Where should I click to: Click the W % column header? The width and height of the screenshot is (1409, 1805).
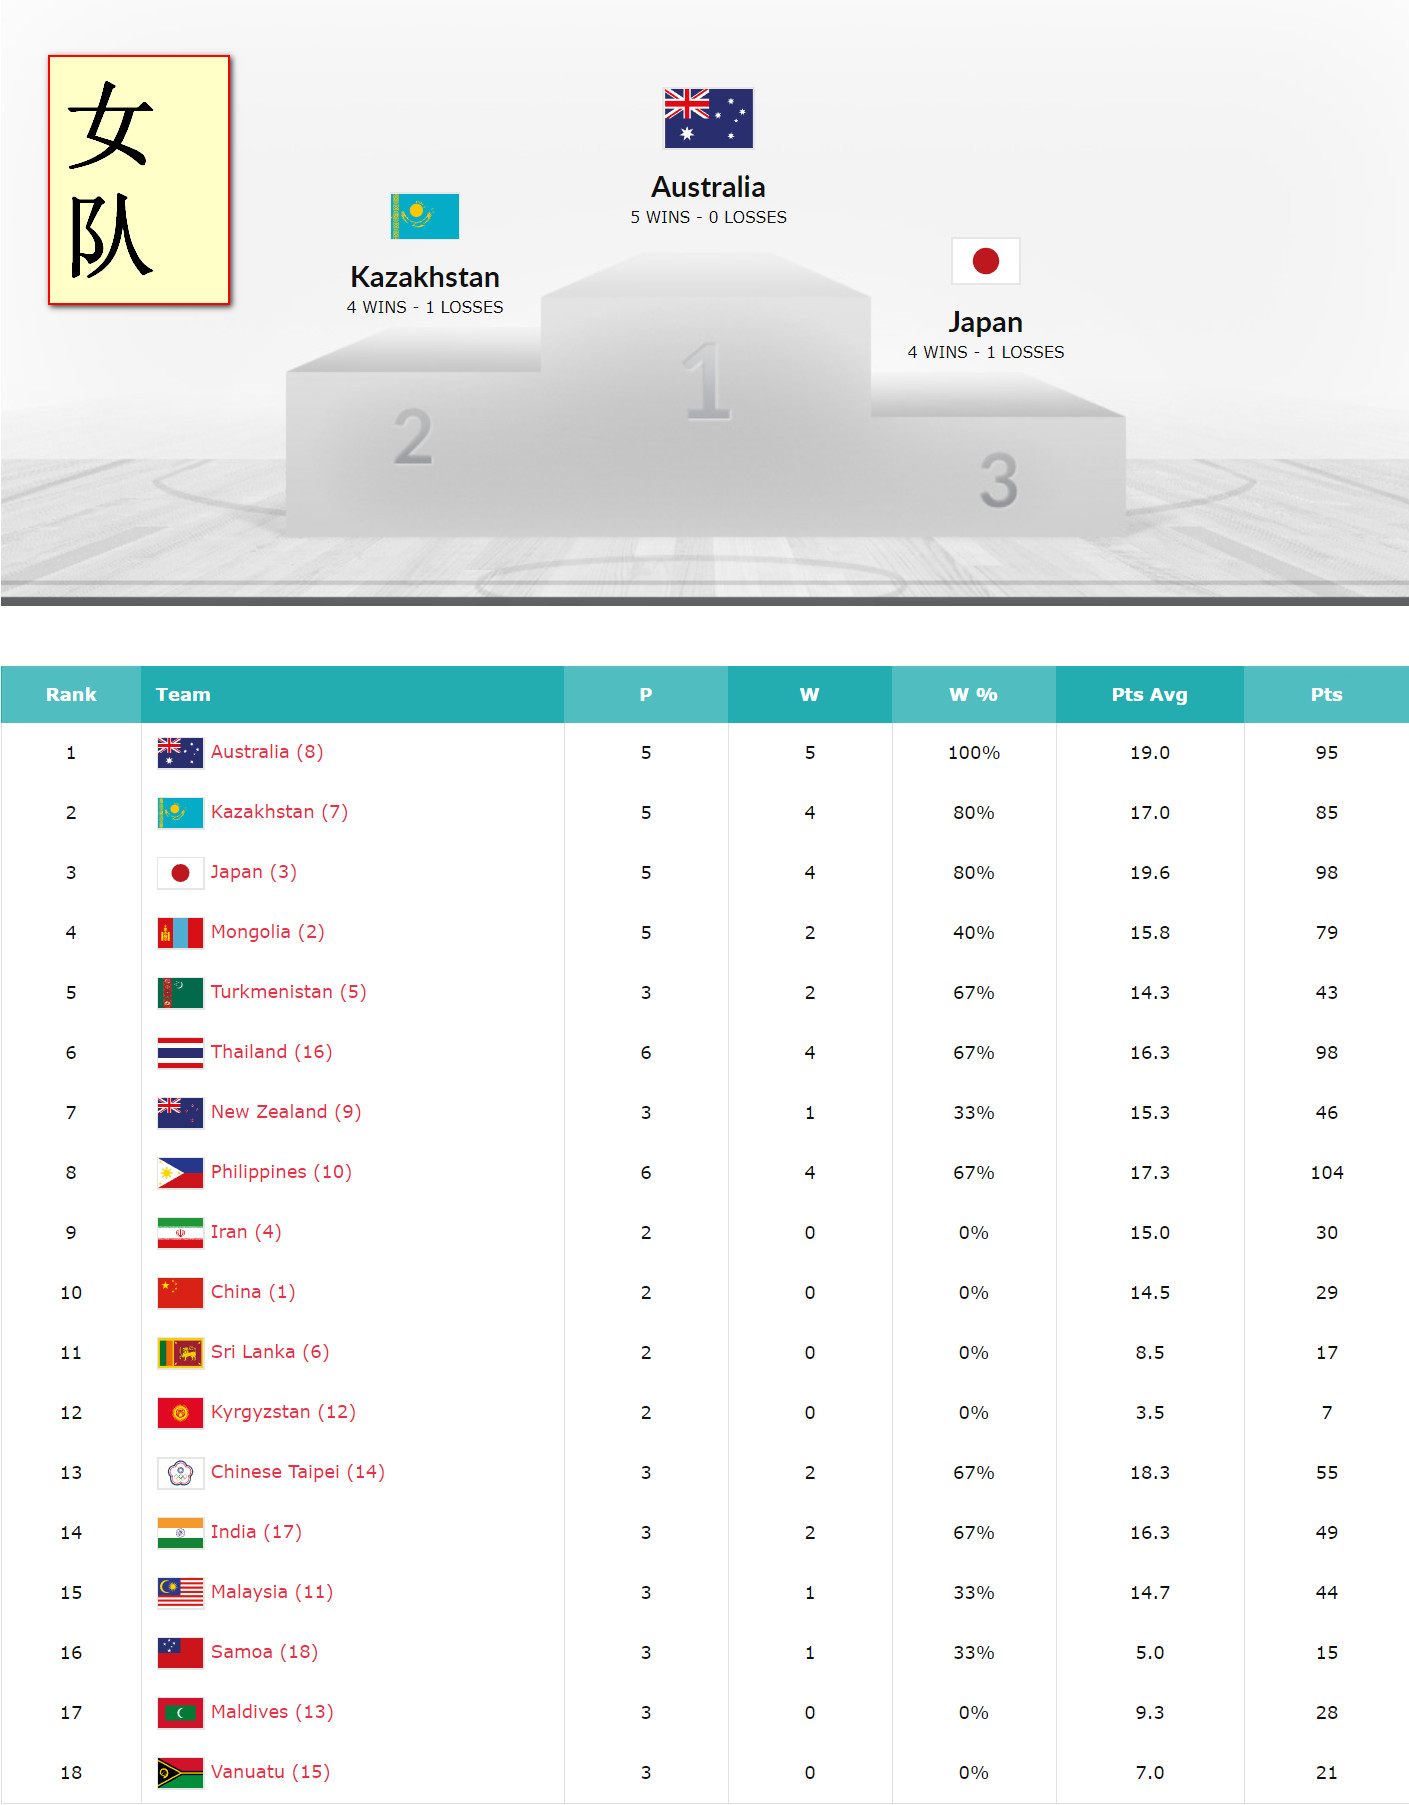pyautogui.click(x=974, y=695)
